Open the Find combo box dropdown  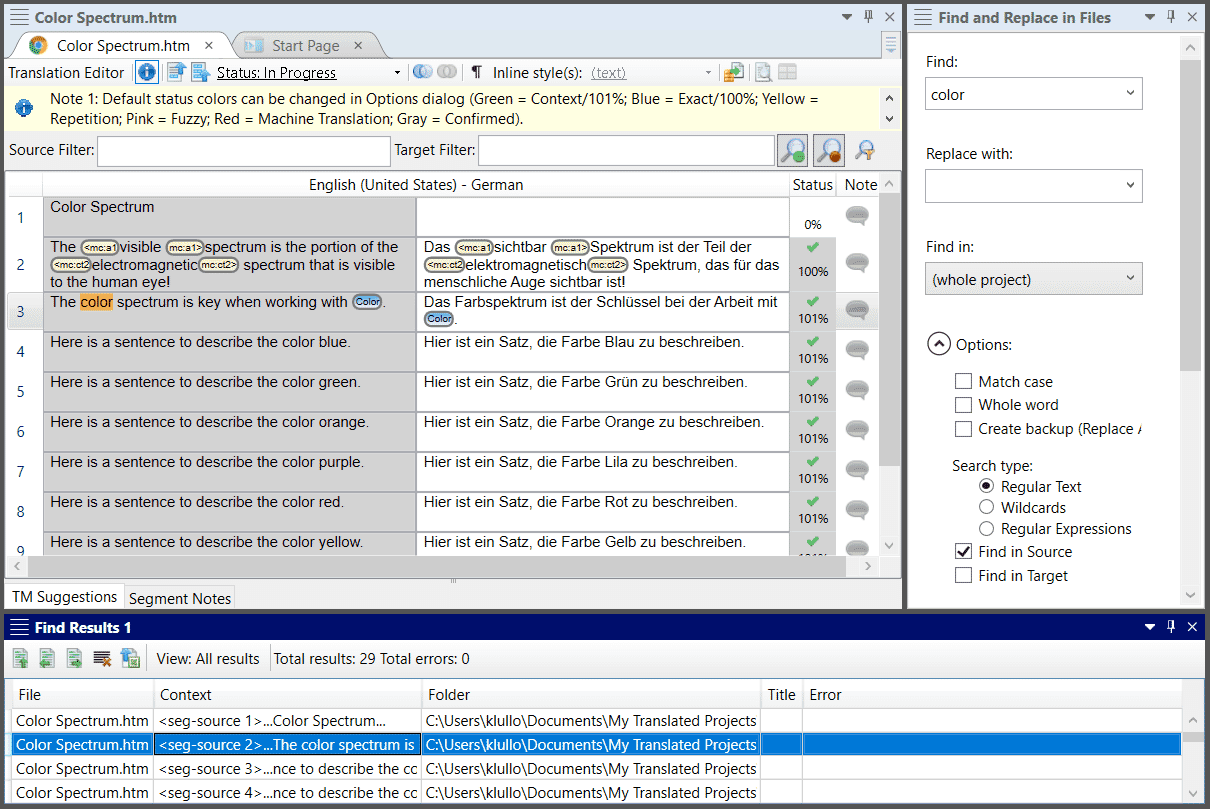click(x=1130, y=94)
